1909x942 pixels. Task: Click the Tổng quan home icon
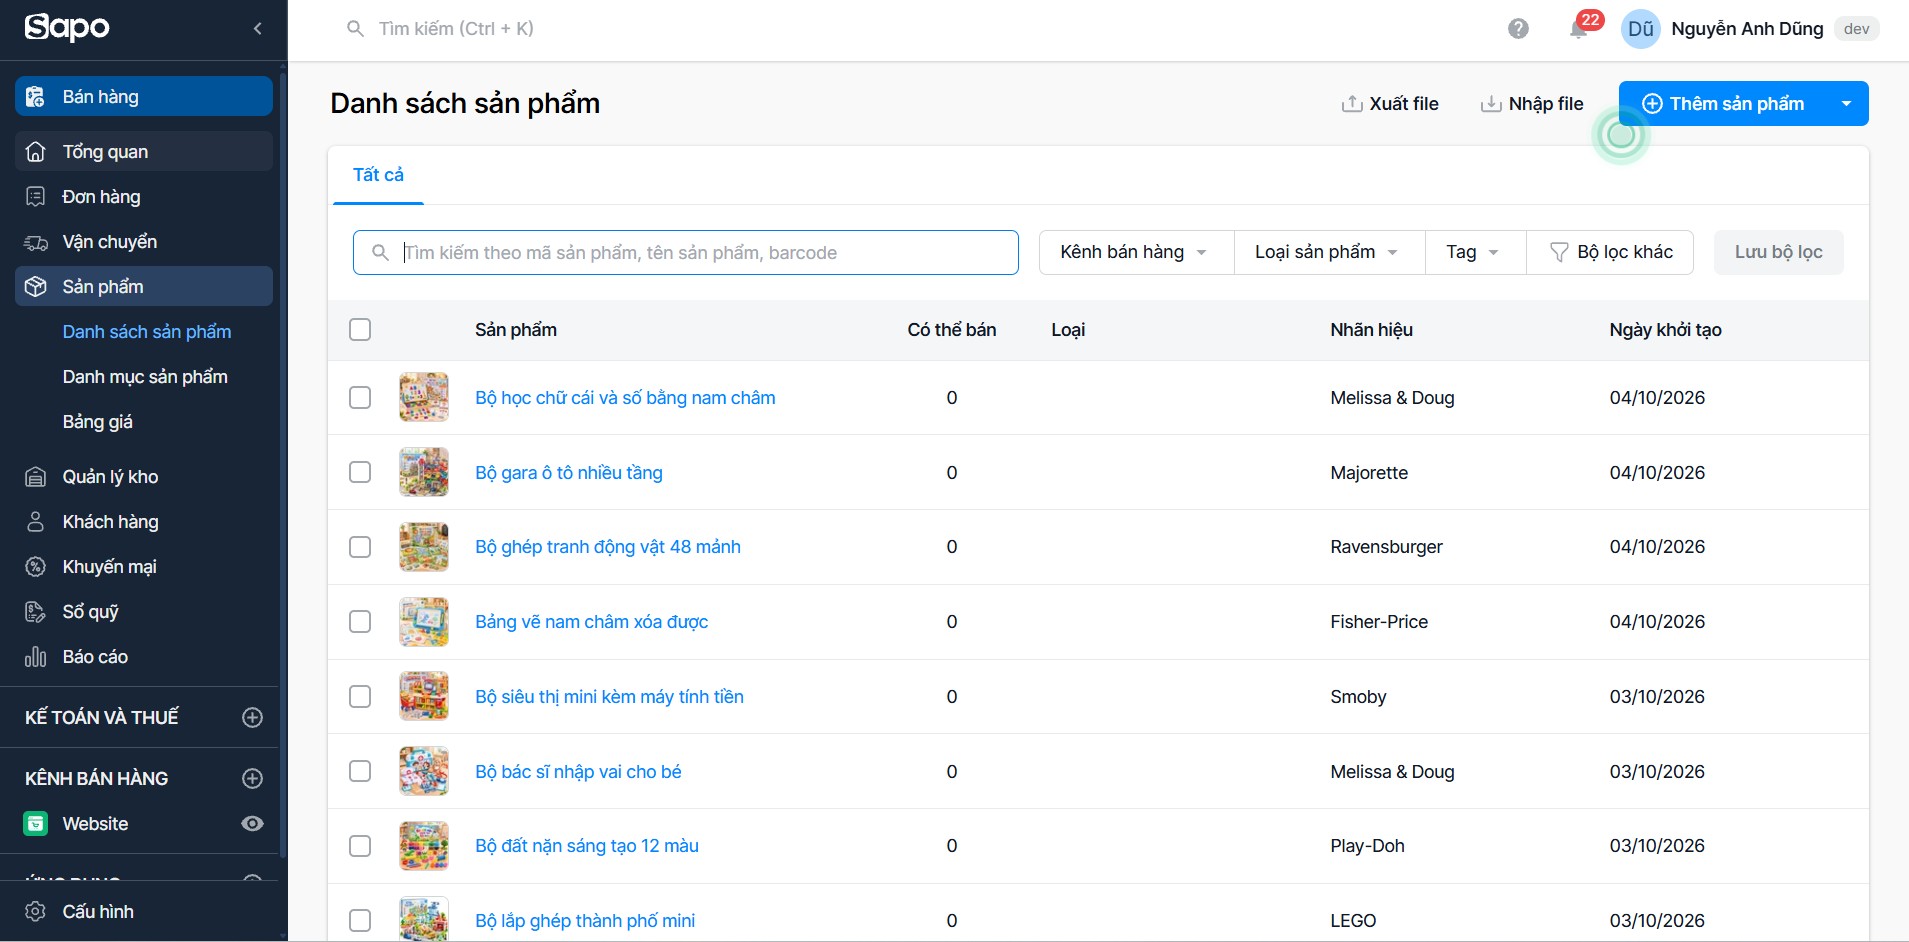36,152
